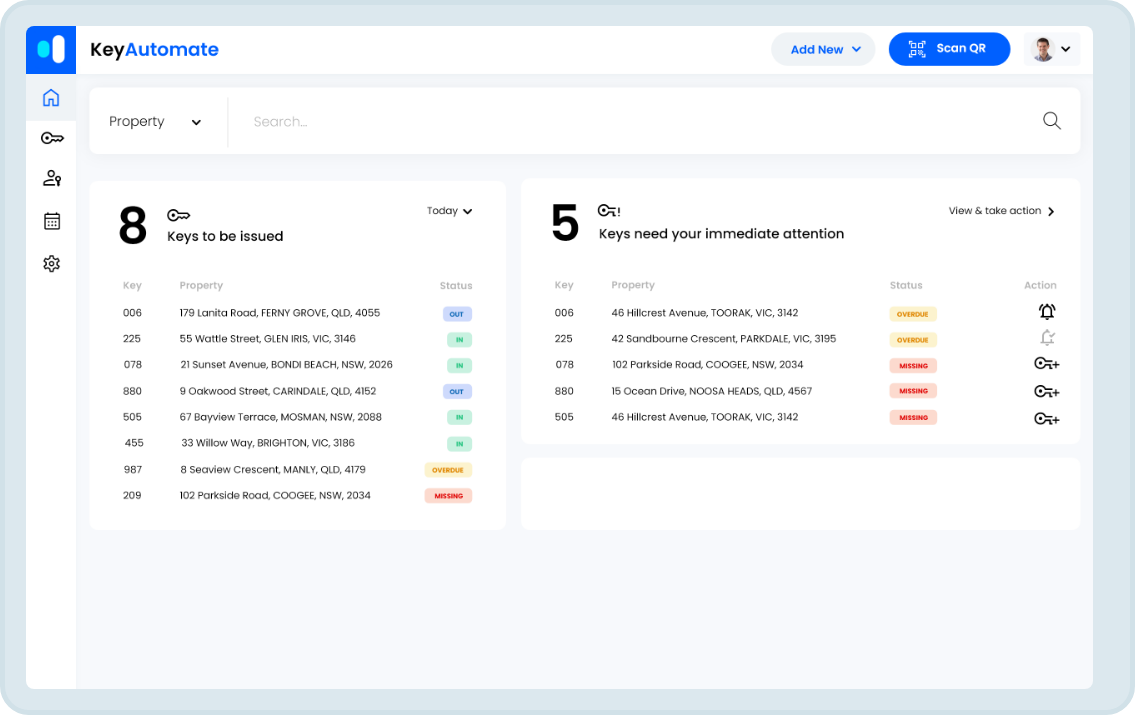Open the Calendar from the sidebar
1135x715 pixels.
[52, 221]
